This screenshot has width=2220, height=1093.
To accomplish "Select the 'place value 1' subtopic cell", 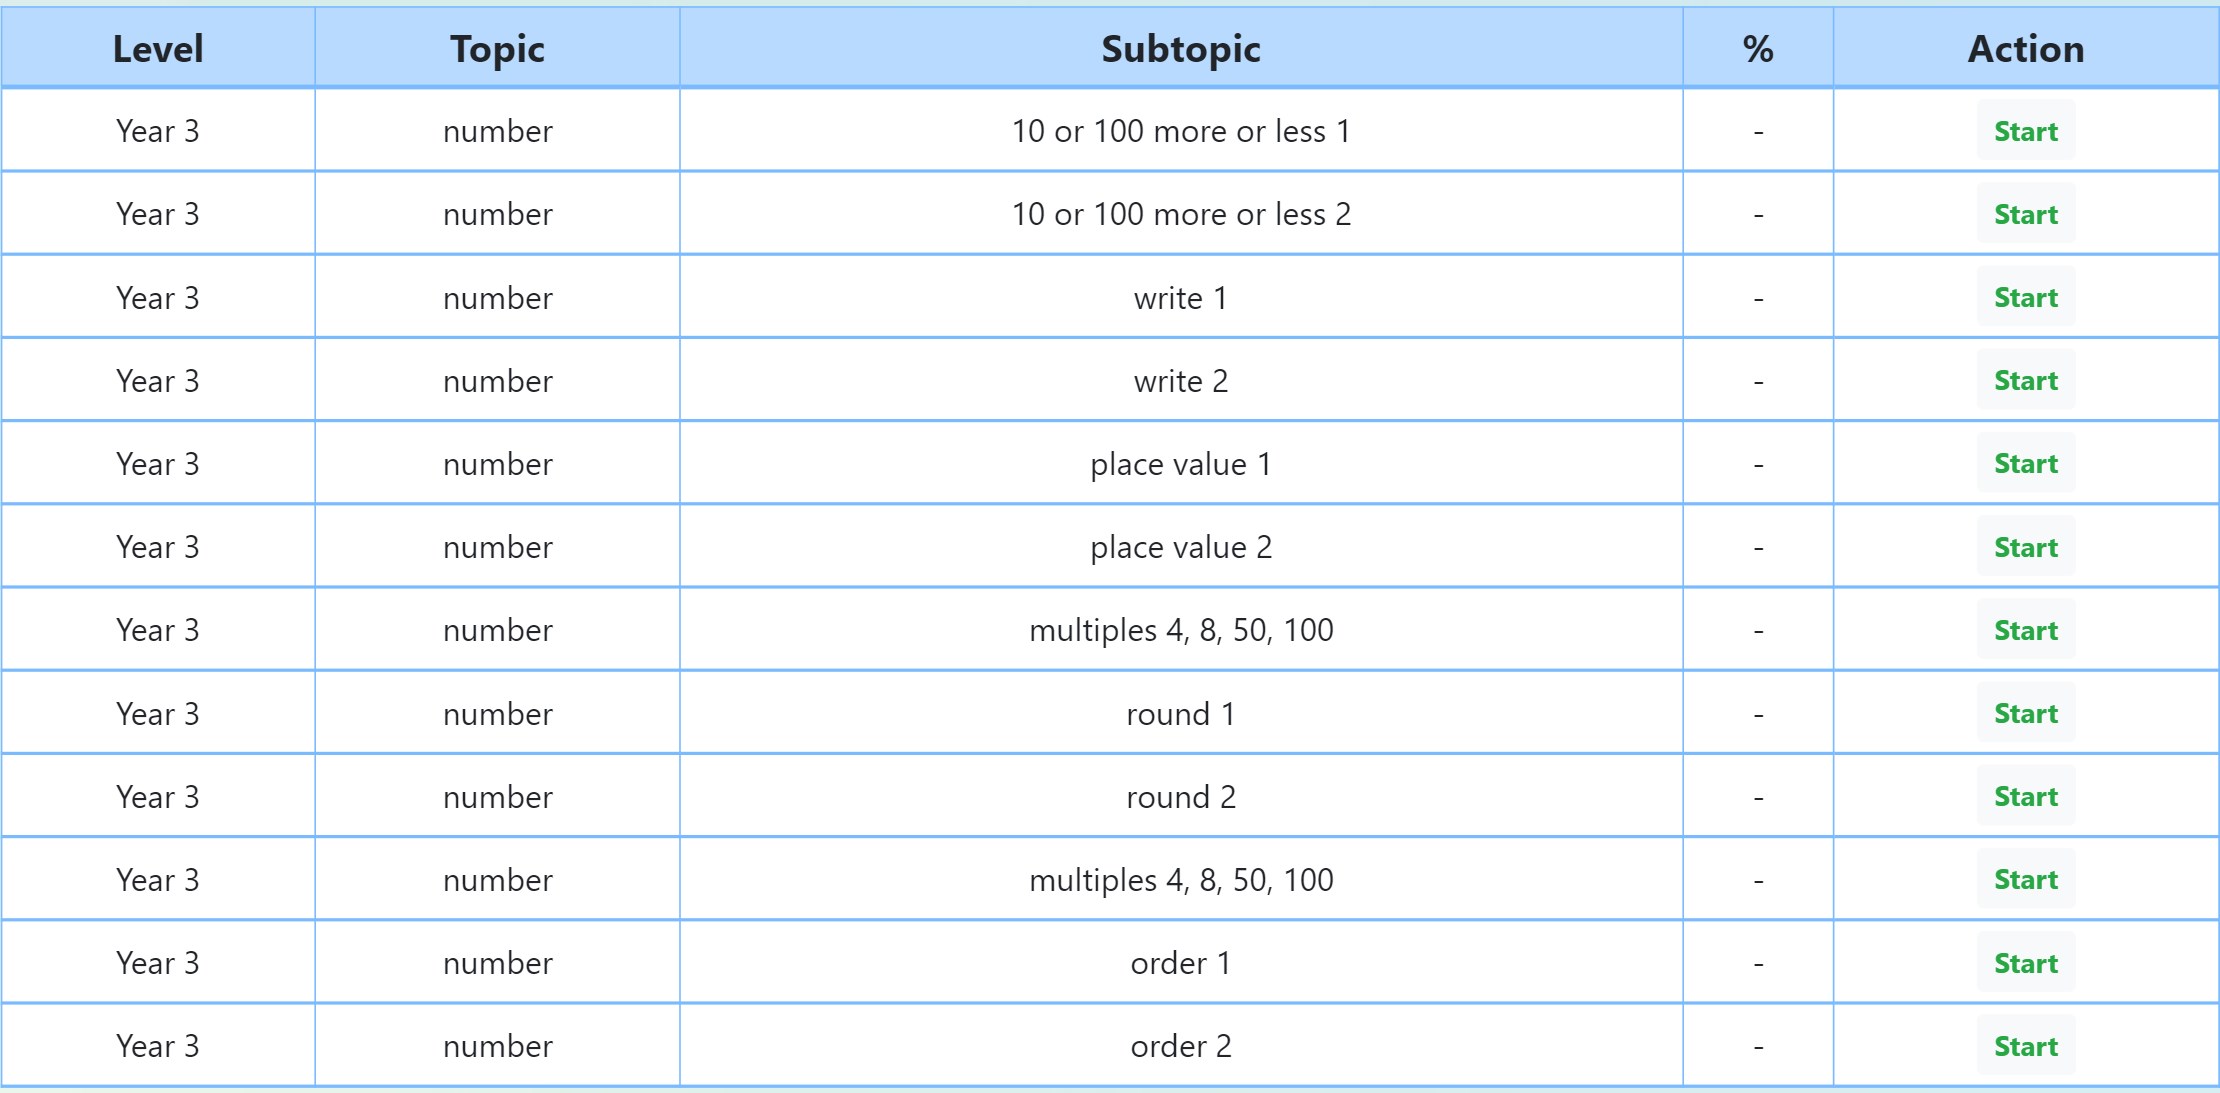I will (1180, 464).
